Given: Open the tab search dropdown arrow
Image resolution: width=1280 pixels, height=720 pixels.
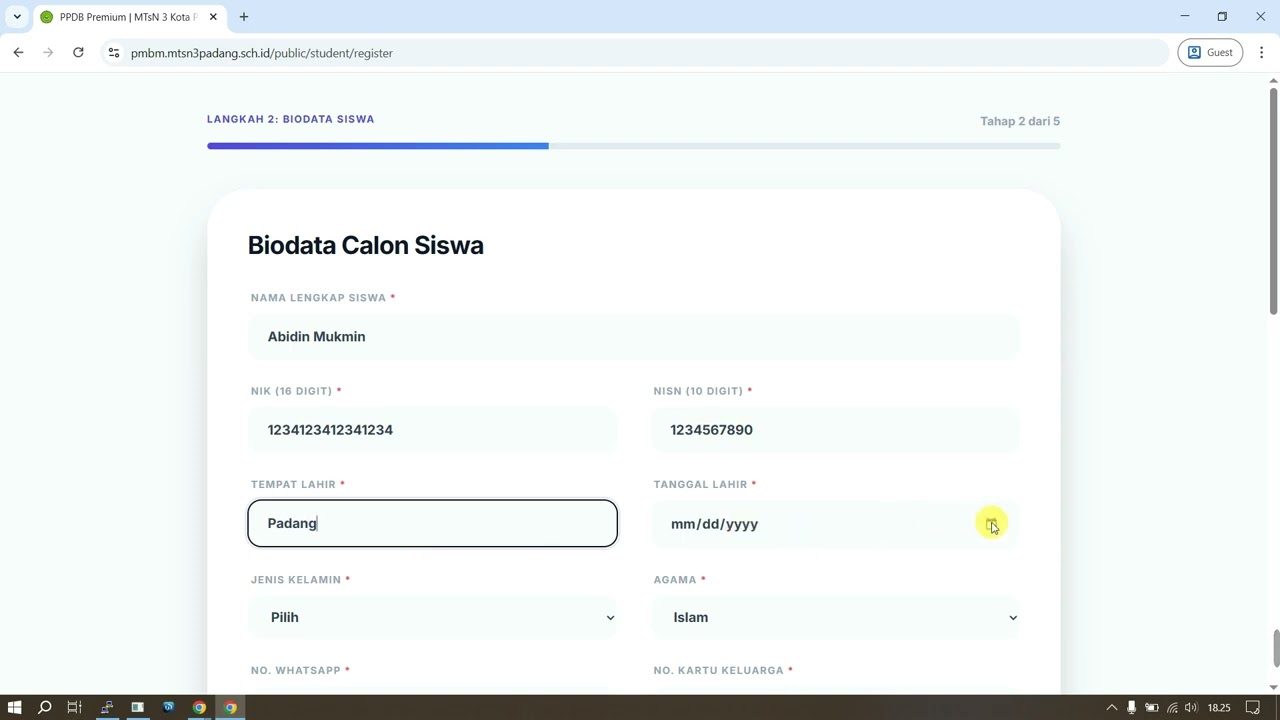Looking at the screenshot, I should coord(17,17).
